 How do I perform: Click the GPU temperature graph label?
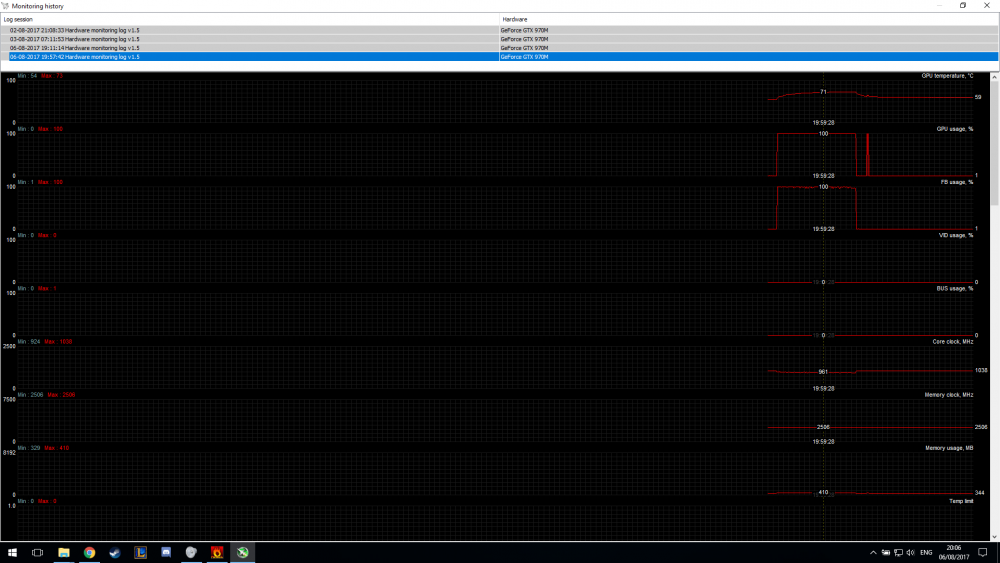click(x=947, y=76)
